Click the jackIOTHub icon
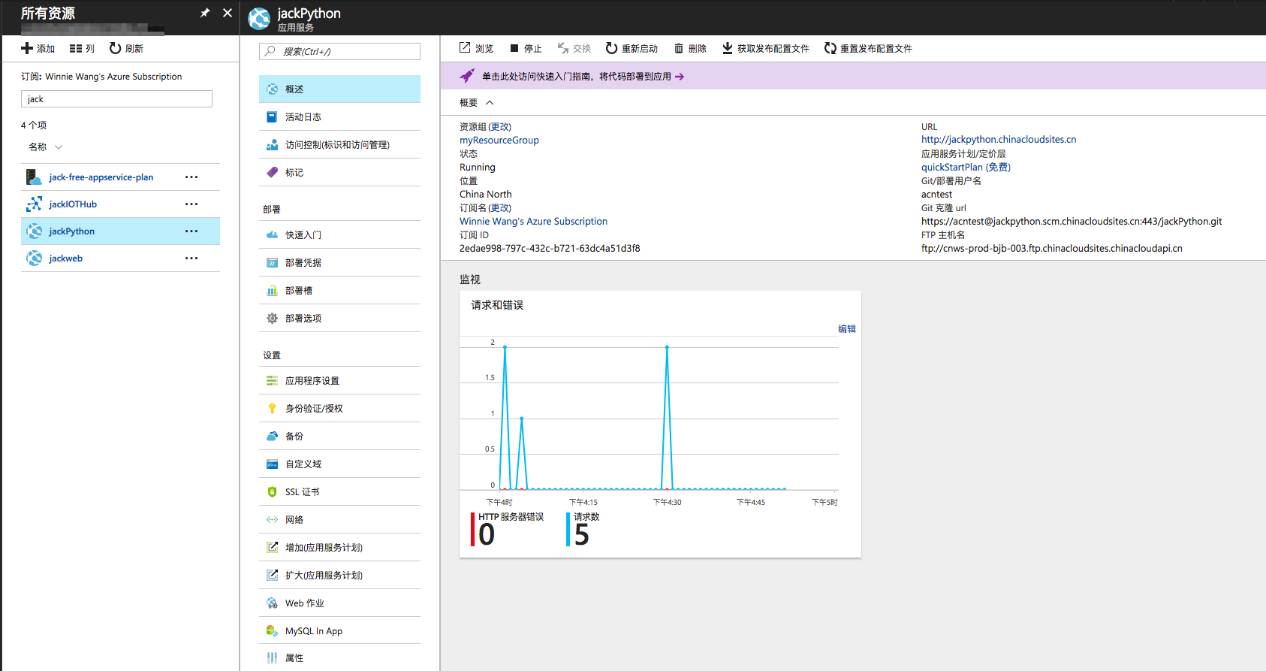This screenshot has width=1266, height=671. (33, 204)
